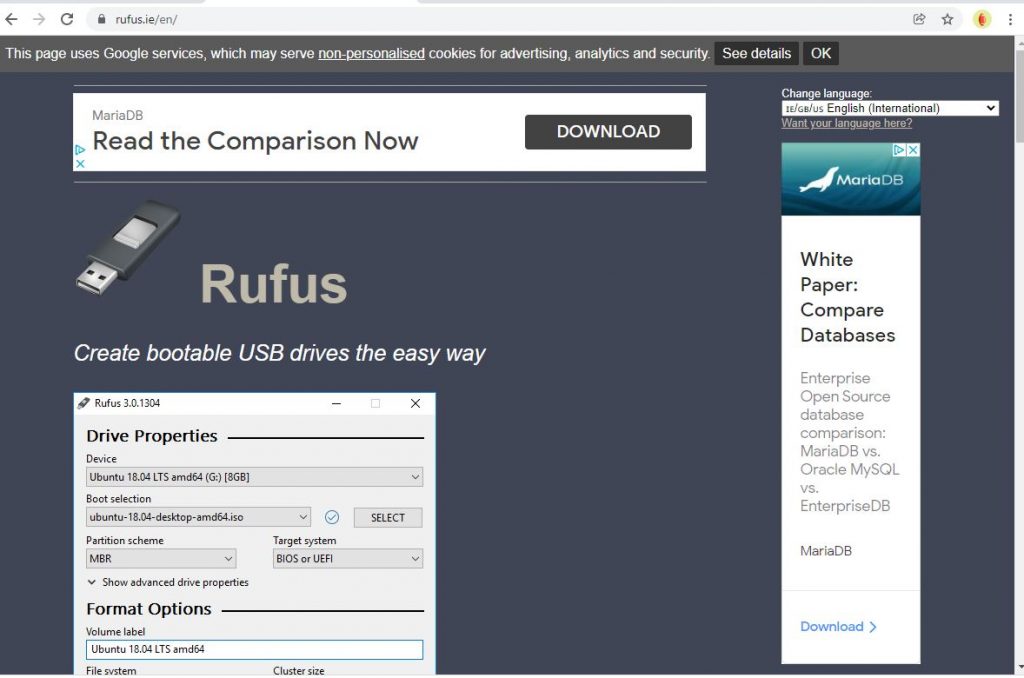The width and height of the screenshot is (1024, 678).
Task: Minimize the Rufus 3.0.1304 window
Action: pos(336,404)
